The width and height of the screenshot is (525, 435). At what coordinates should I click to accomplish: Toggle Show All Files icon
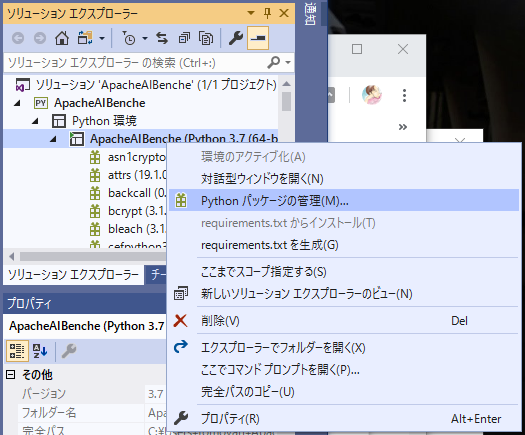(x=206, y=38)
